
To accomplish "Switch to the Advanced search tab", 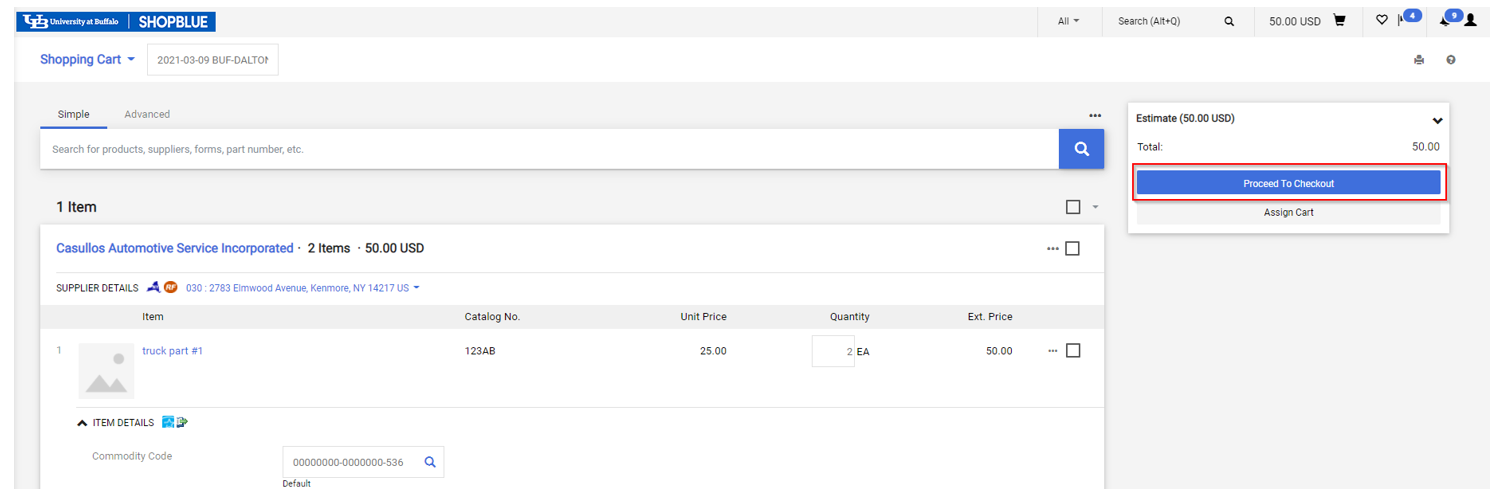I will pyautogui.click(x=147, y=115).
